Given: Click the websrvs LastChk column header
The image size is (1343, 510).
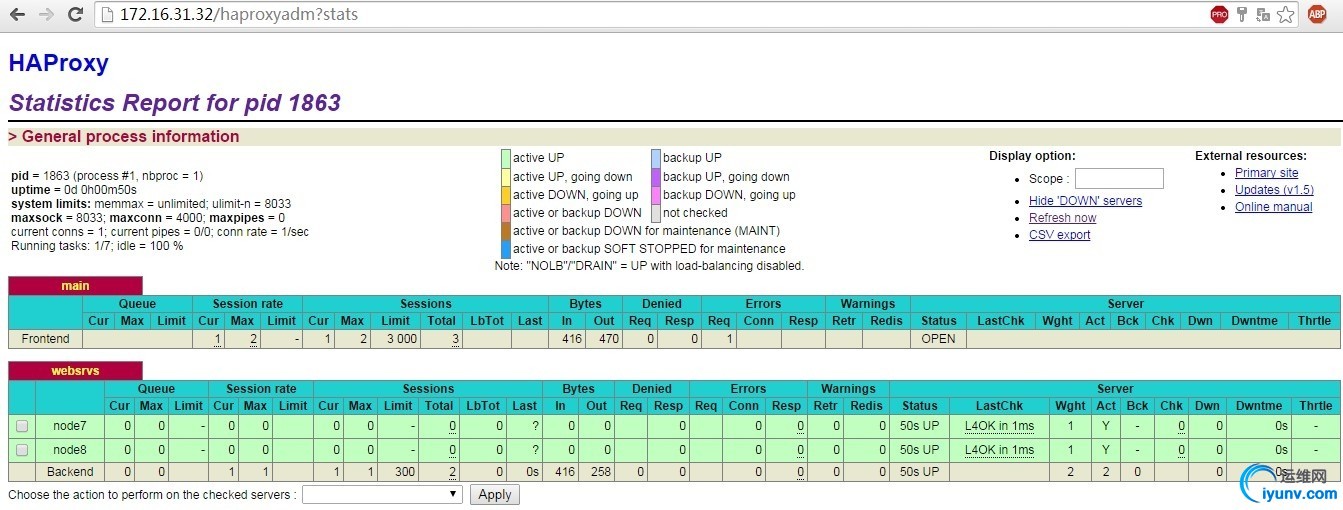Looking at the screenshot, I should point(999,406).
